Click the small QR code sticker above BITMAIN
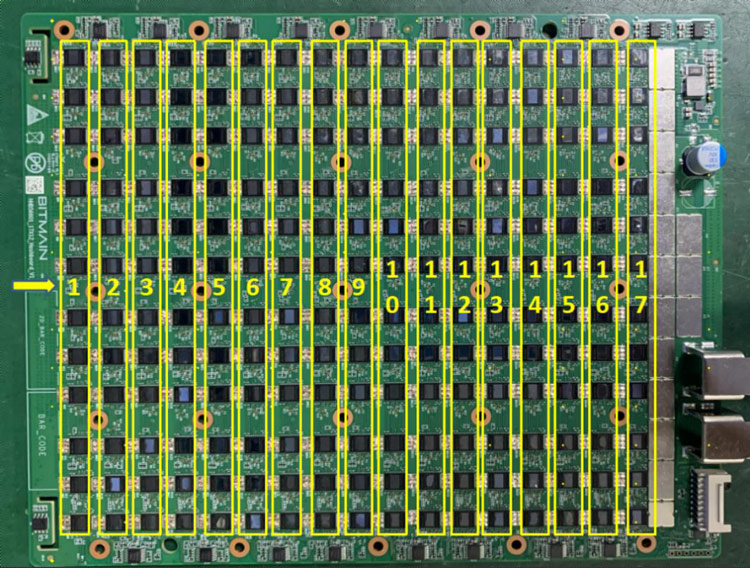The width and height of the screenshot is (750, 568). tap(33, 184)
